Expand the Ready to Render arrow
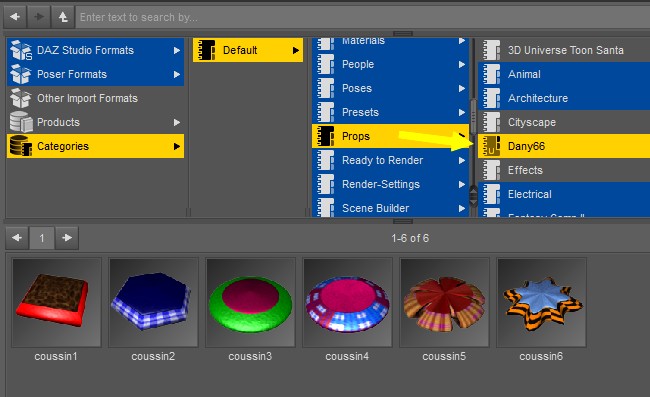Viewport: 650px width, 397px height. click(x=462, y=160)
